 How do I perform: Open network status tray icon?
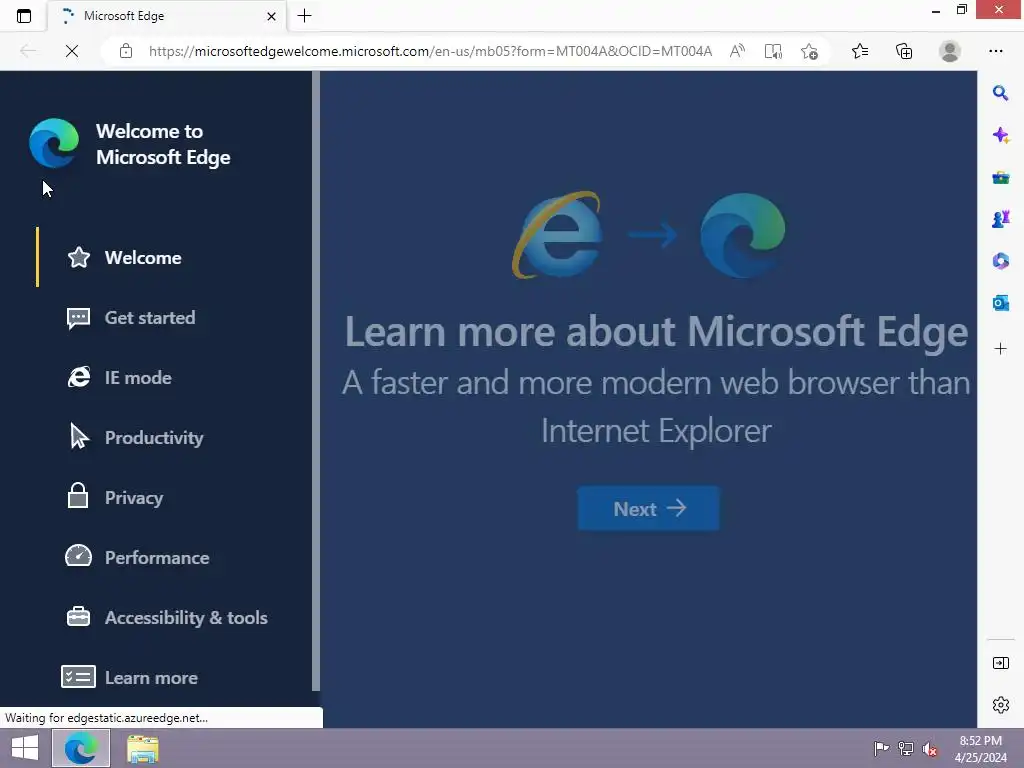[x=905, y=748]
